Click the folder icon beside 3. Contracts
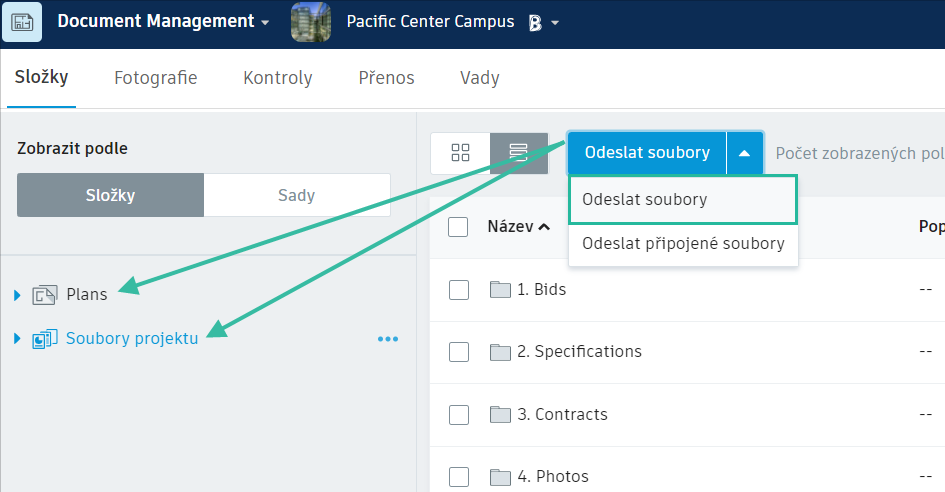Screen dimensions: 945x492 tap(500, 414)
